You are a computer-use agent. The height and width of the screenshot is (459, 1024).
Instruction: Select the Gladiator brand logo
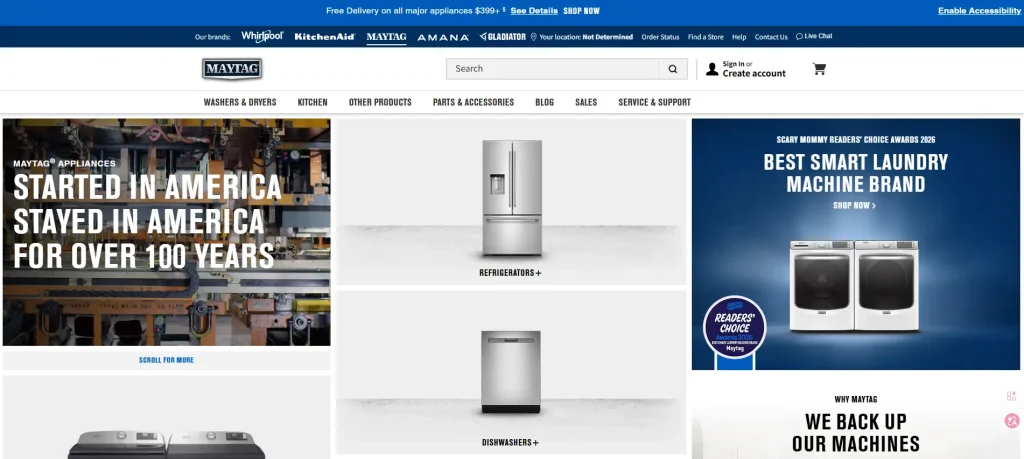(502, 37)
